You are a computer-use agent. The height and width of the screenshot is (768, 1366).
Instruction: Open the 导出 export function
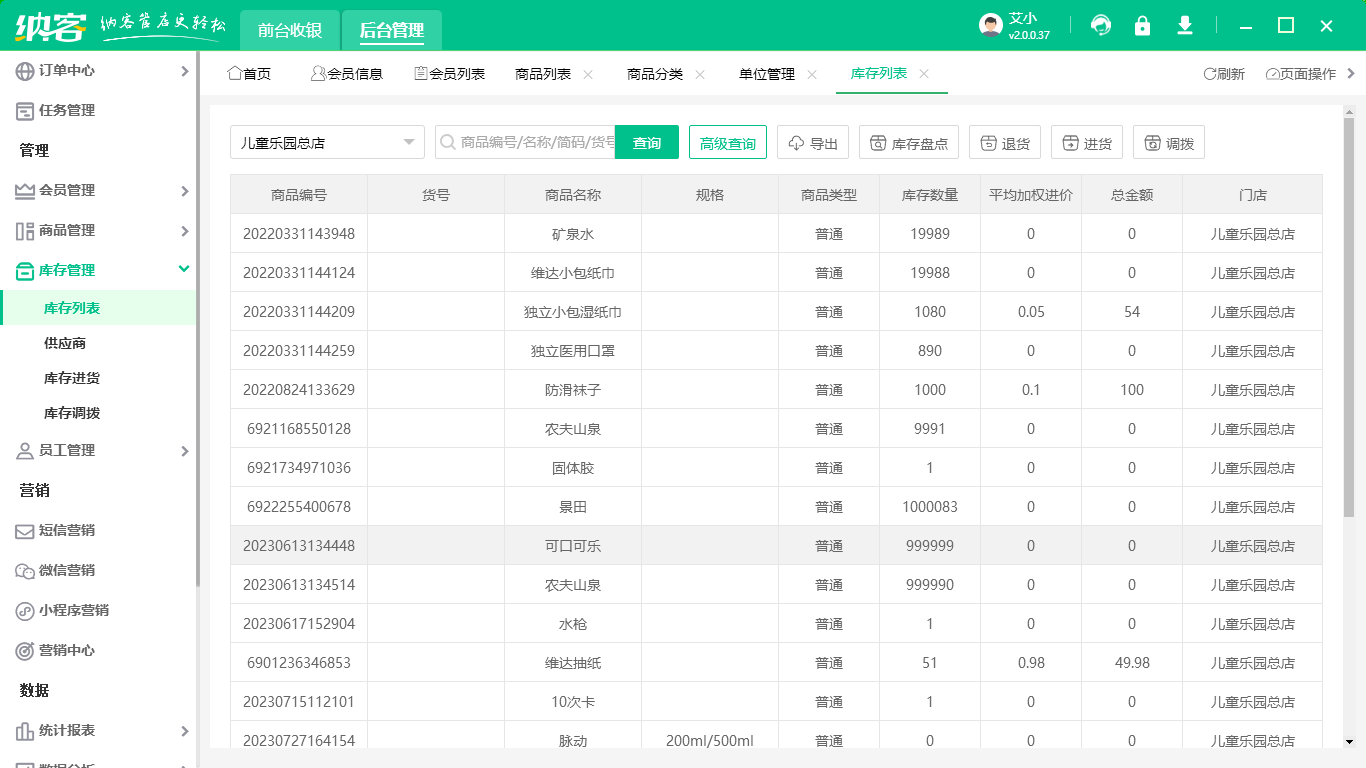click(812, 142)
